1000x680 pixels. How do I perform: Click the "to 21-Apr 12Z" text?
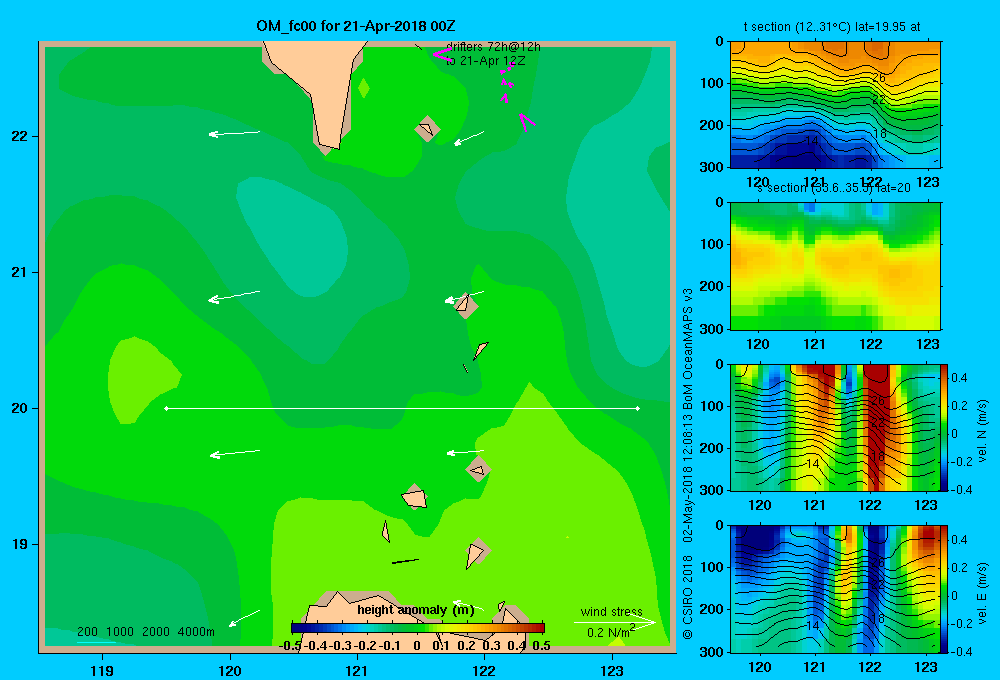485,61
